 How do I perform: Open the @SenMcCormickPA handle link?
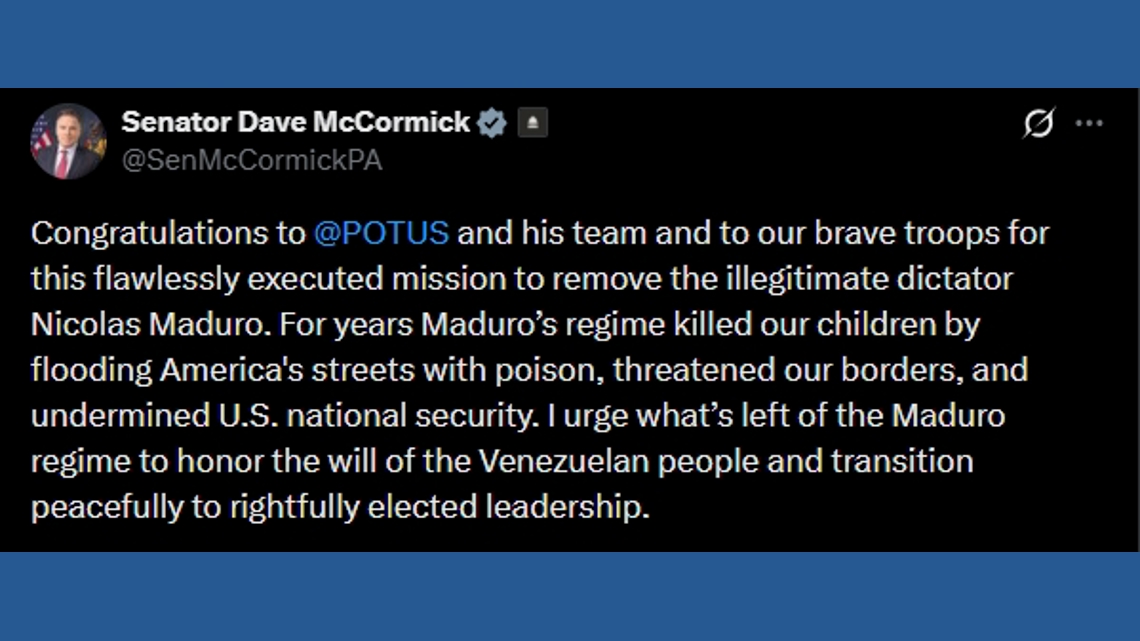pyautogui.click(x=252, y=160)
